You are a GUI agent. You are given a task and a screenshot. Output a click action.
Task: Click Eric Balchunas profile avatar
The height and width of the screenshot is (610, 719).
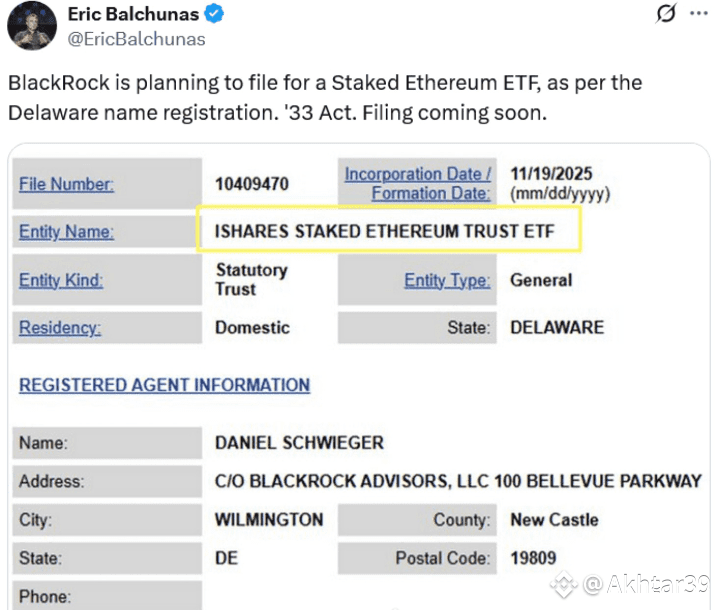(x=31, y=26)
